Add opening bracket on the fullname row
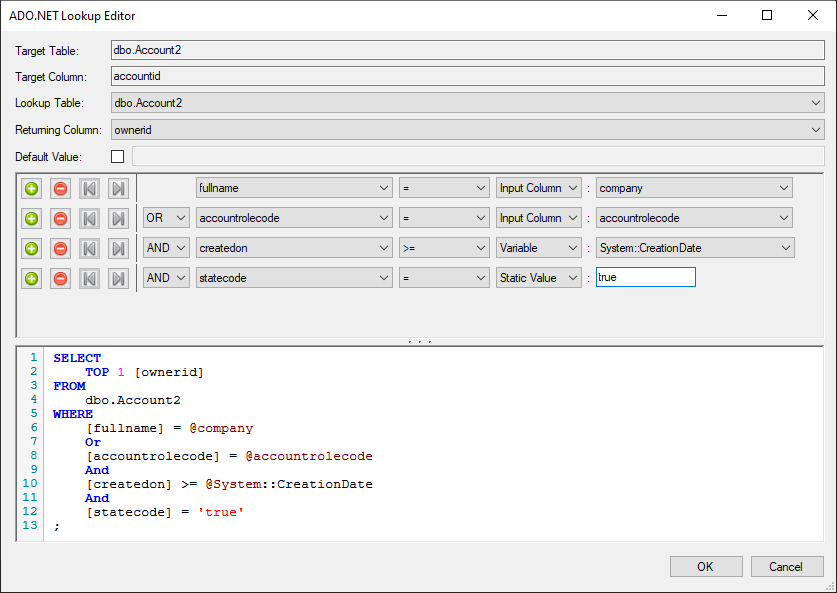837x593 pixels. click(x=89, y=188)
